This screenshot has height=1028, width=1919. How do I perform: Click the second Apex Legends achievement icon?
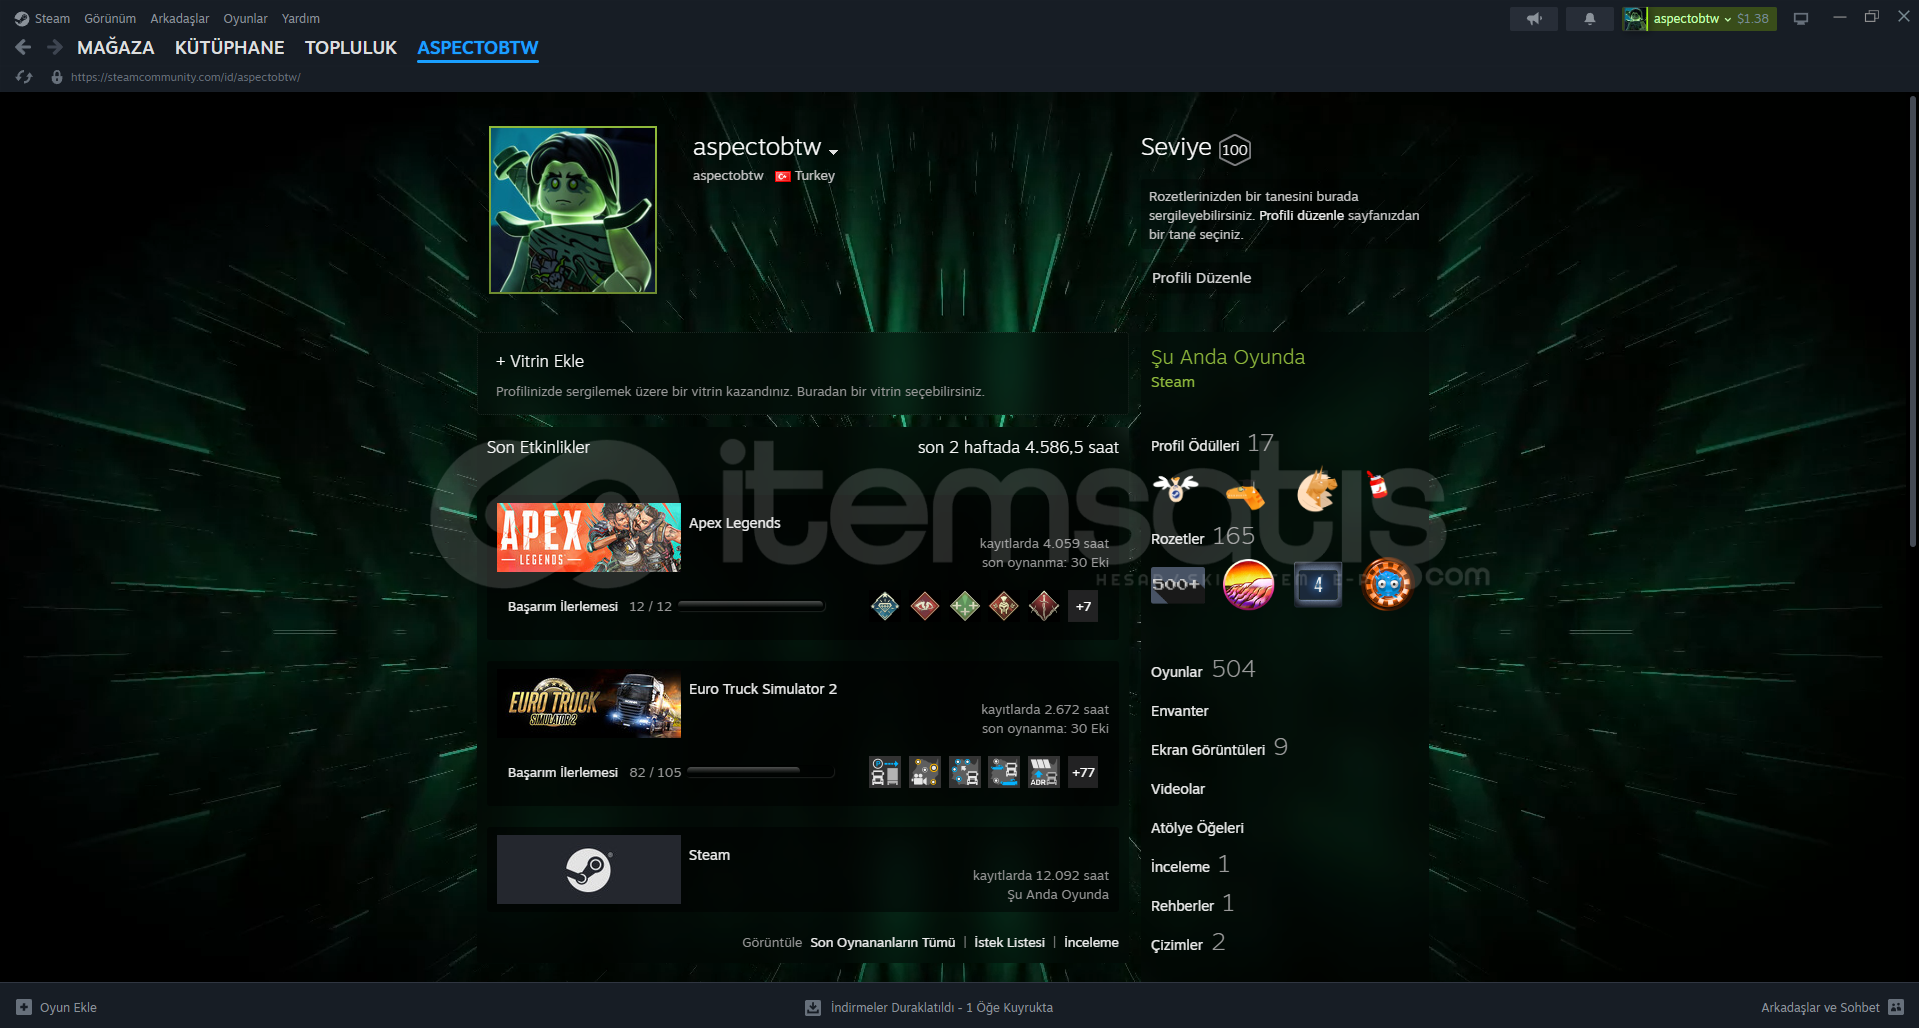tap(925, 606)
